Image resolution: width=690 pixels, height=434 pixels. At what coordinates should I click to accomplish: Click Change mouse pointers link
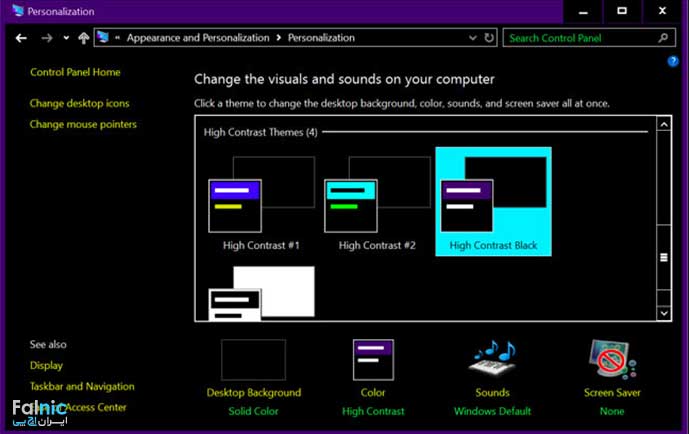click(83, 124)
